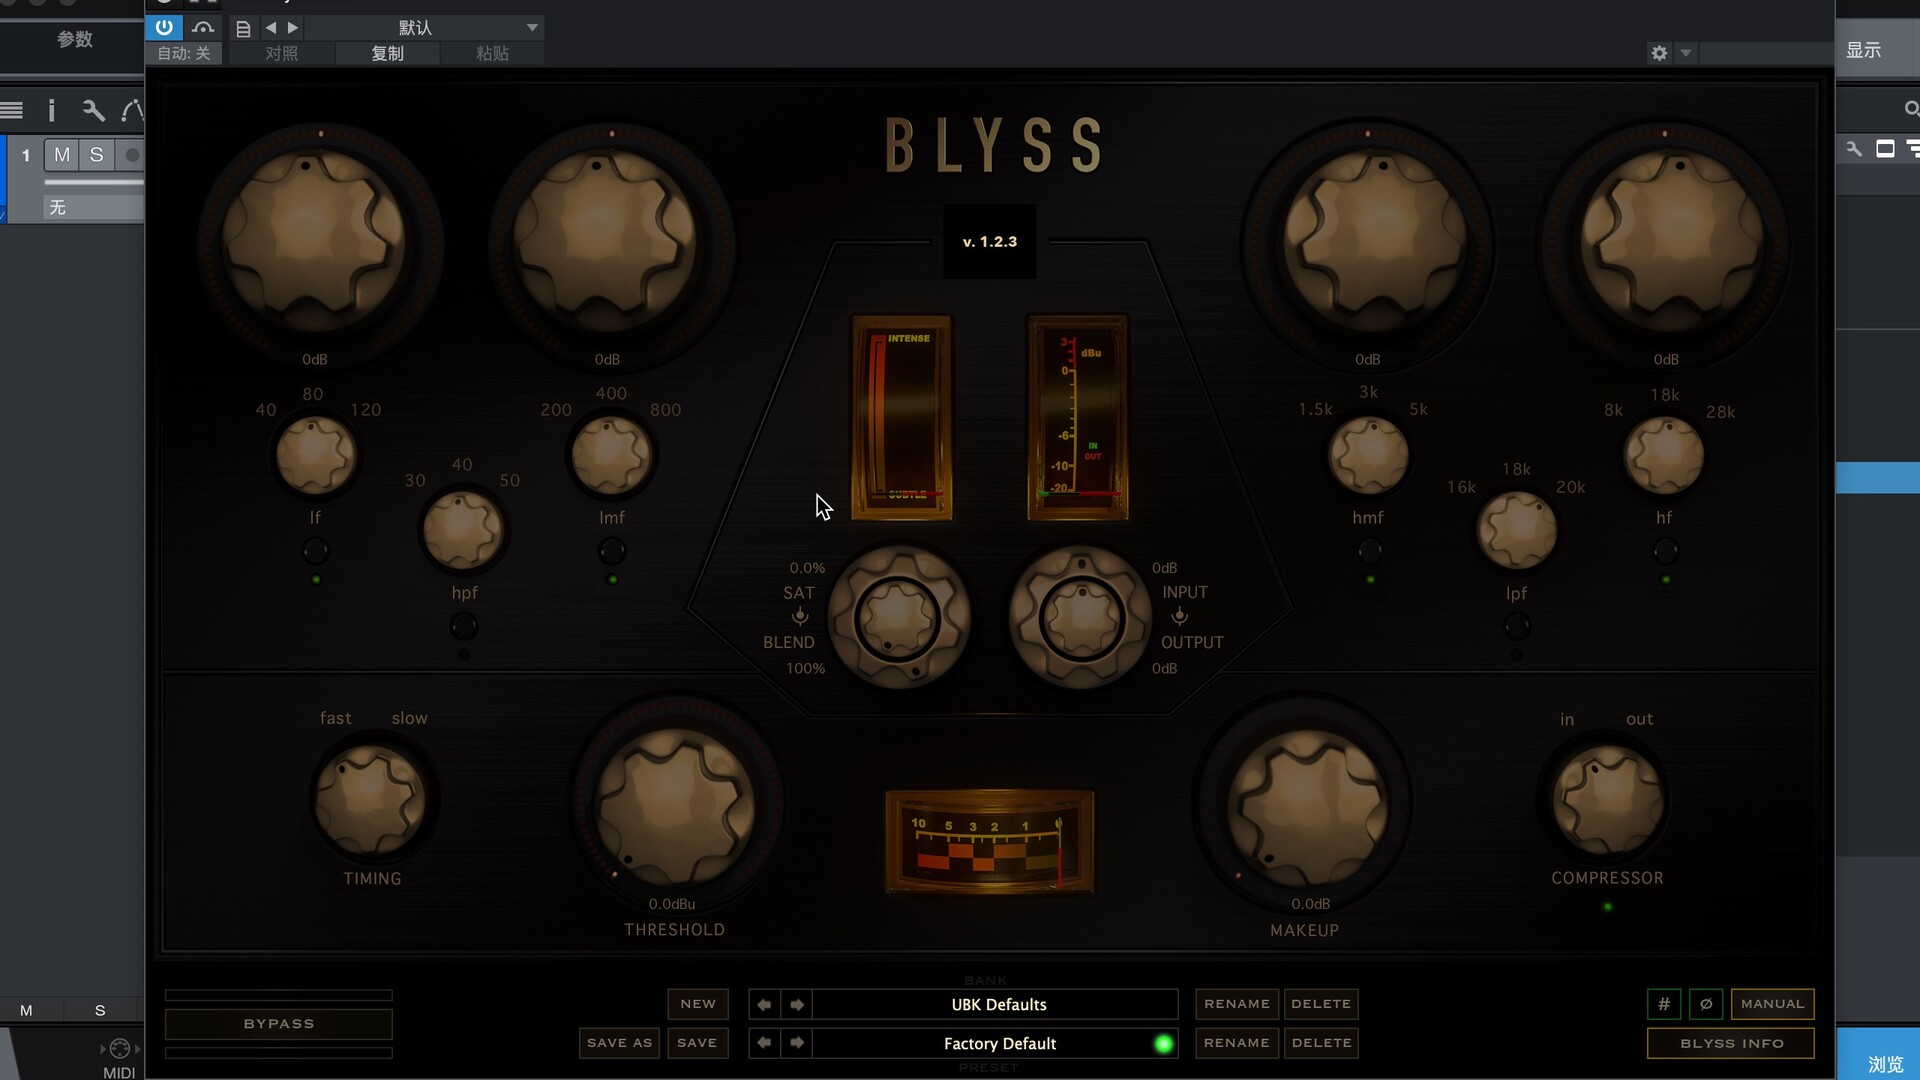Select next bank with right arrow
1920x1080 pixels.
(797, 1004)
